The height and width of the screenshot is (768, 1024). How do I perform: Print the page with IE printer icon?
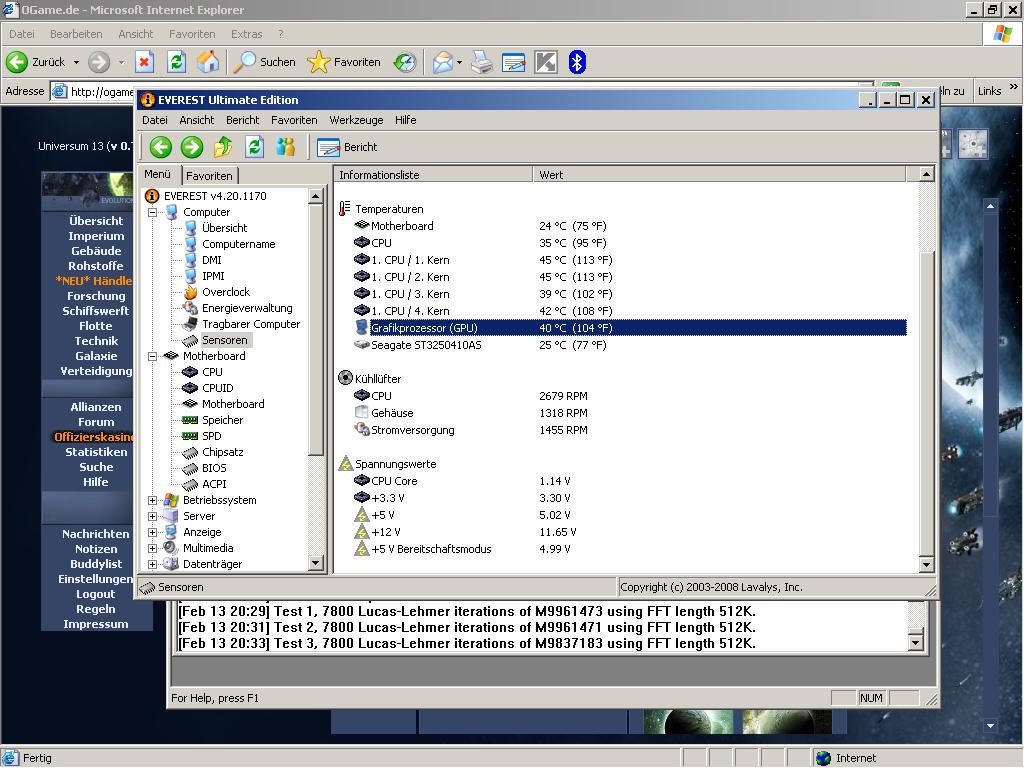(482, 62)
